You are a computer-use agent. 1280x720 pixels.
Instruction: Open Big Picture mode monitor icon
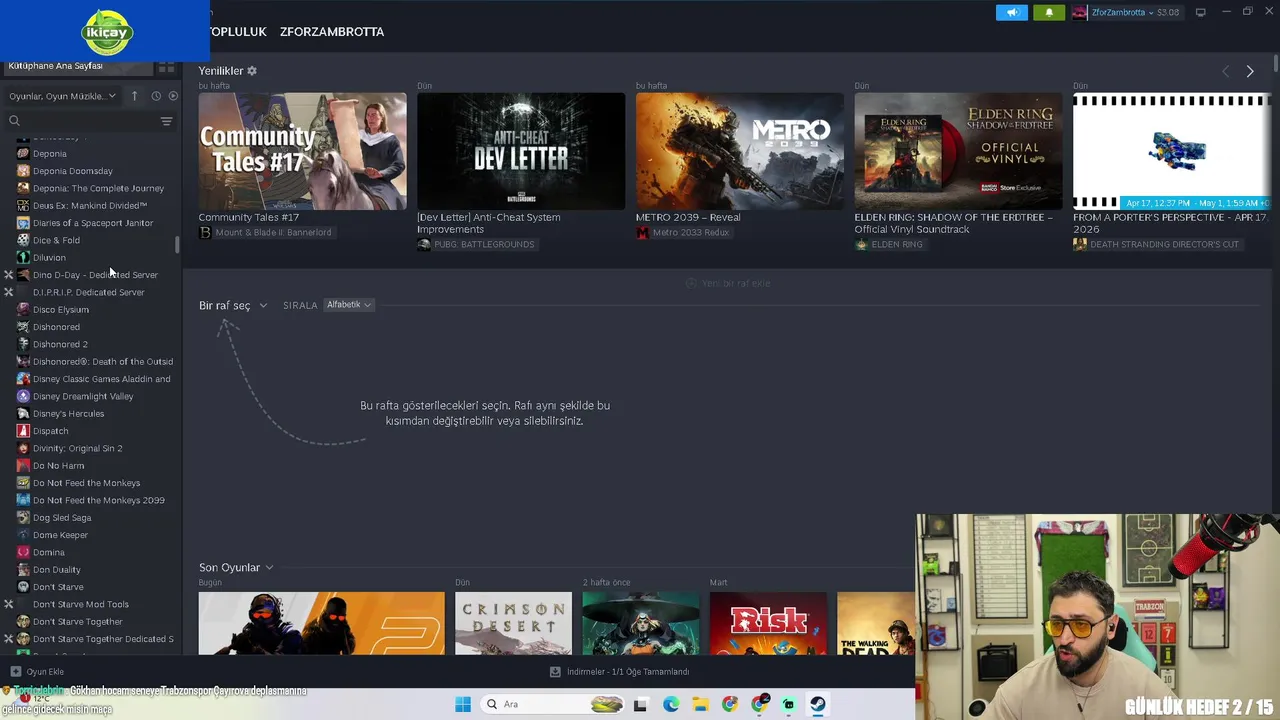(x=1200, y=12)
